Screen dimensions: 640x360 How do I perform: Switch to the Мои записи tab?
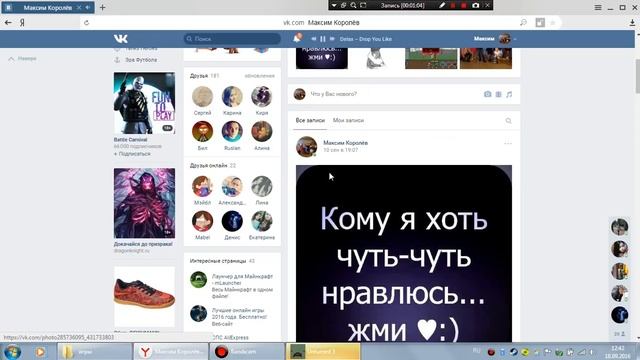(348, 120)
